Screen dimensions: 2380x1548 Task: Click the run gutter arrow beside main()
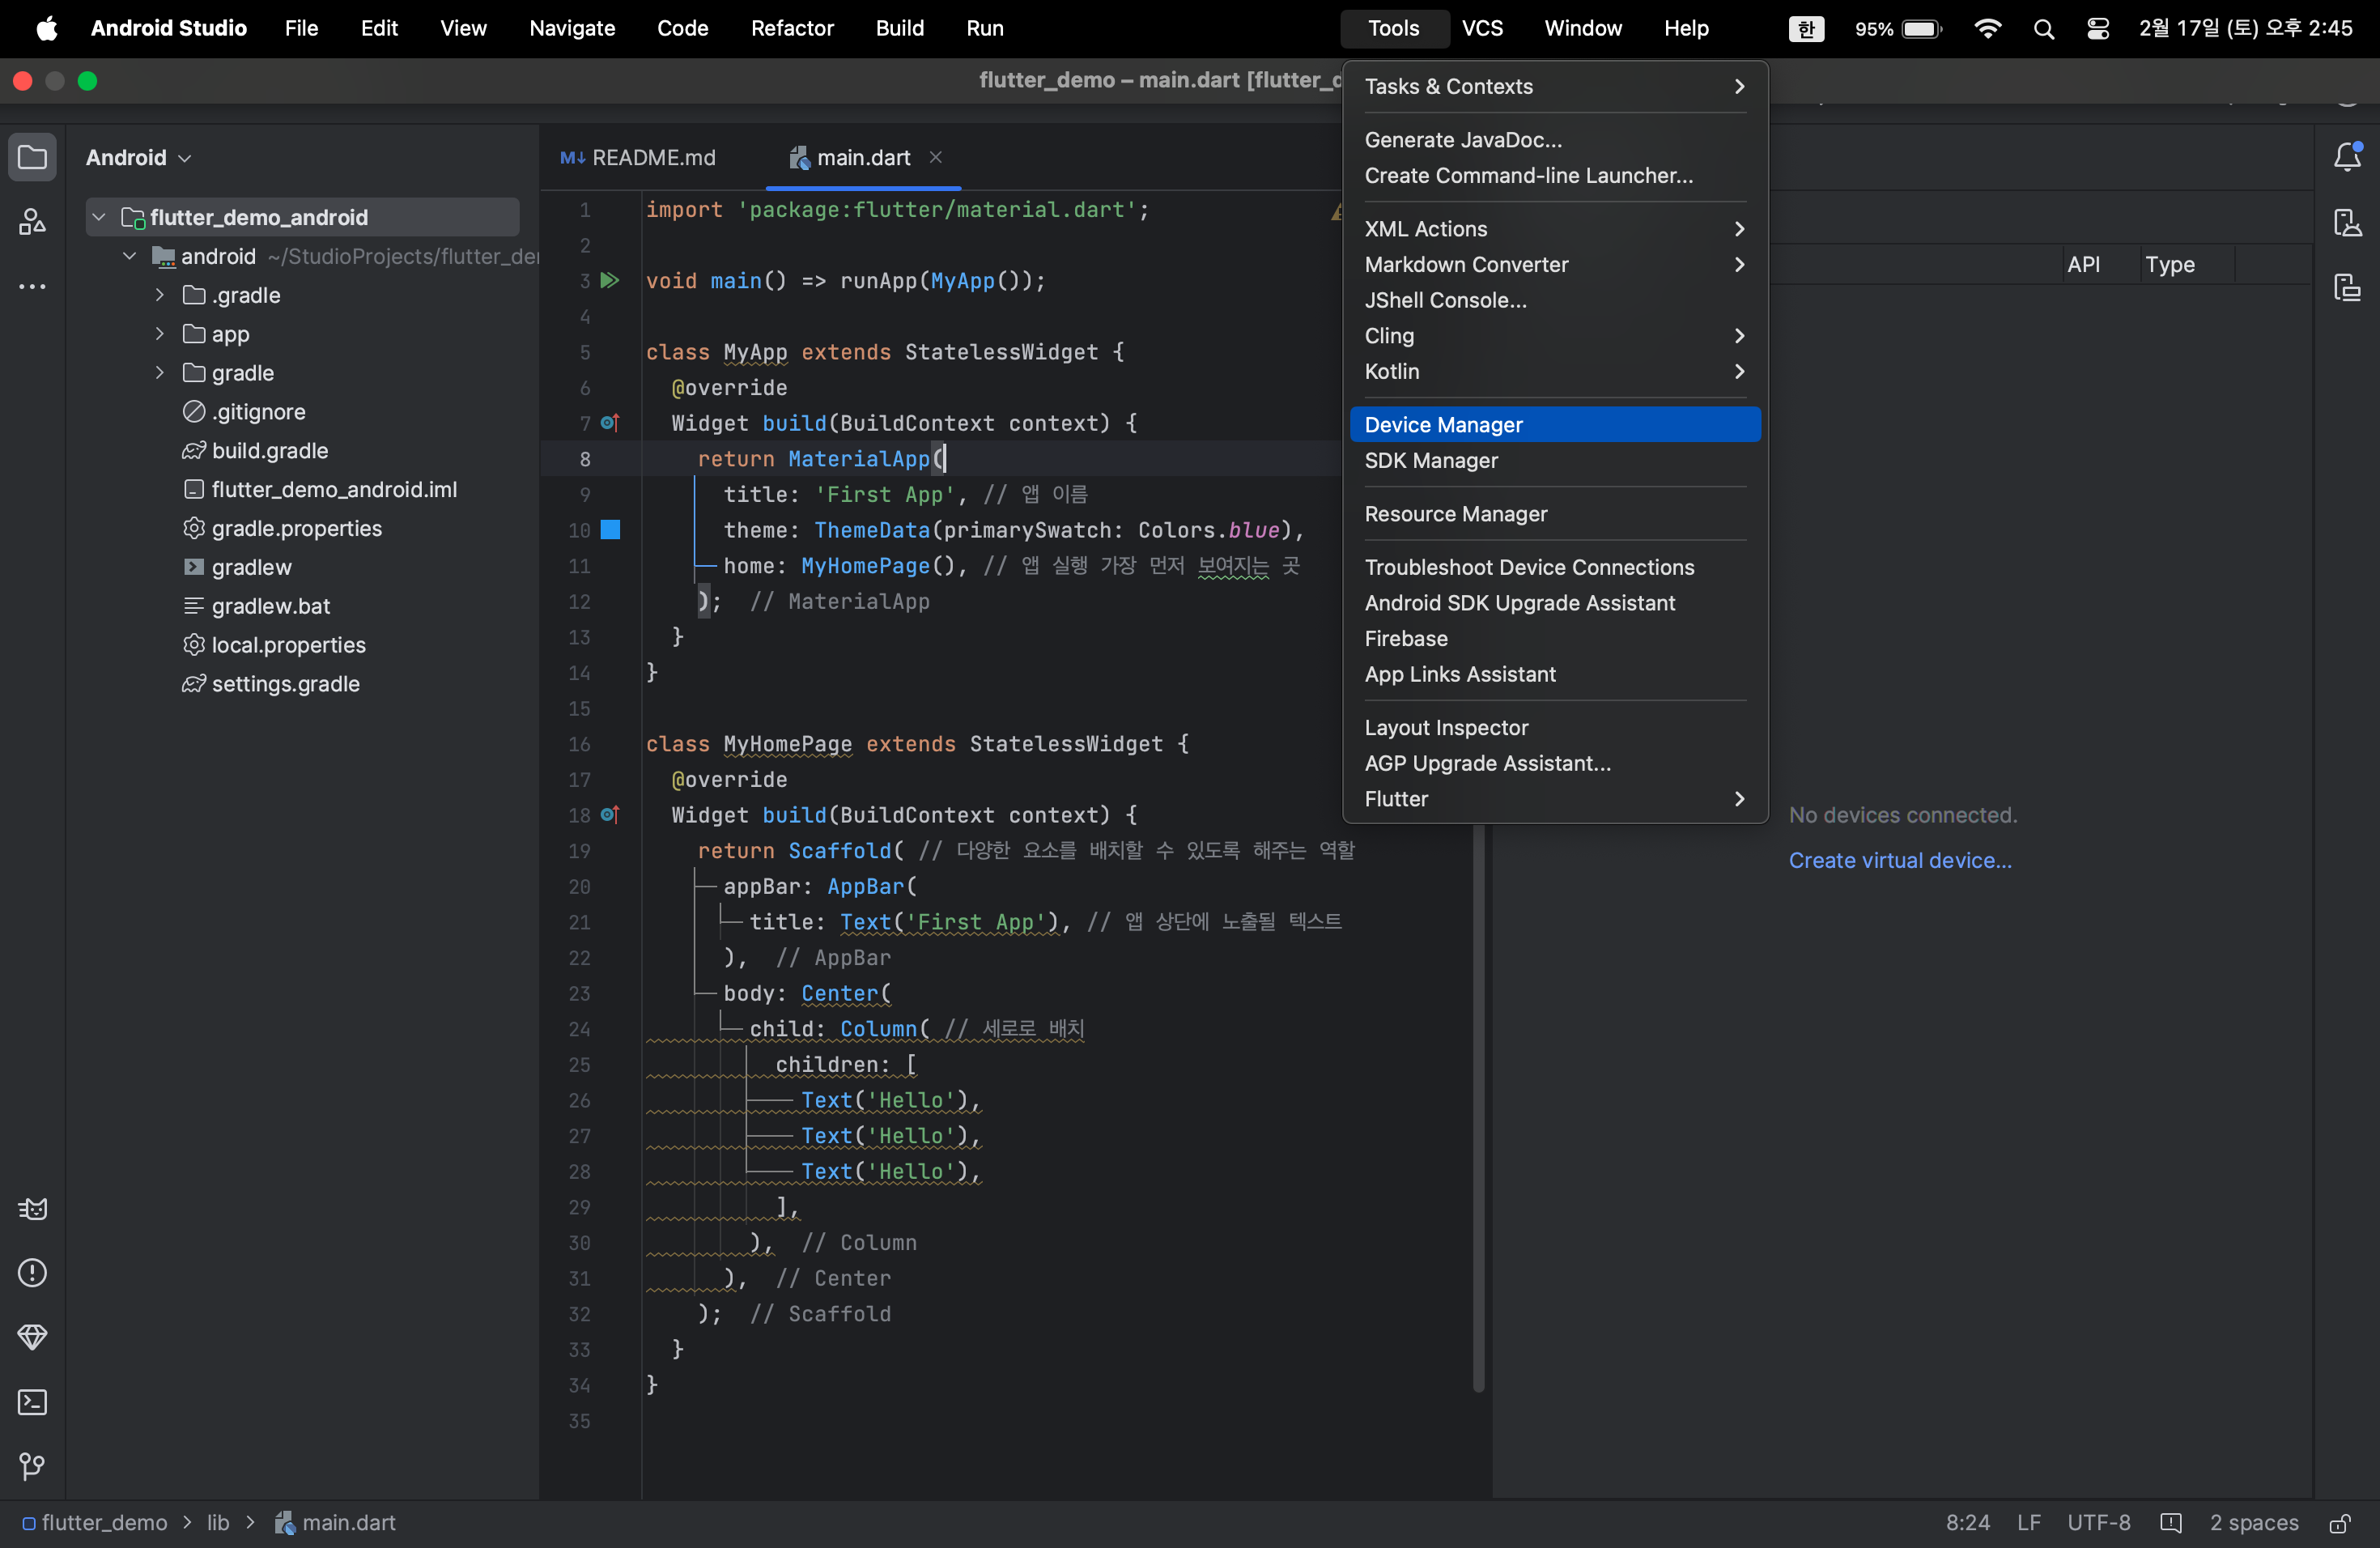[x=609, y=281]
